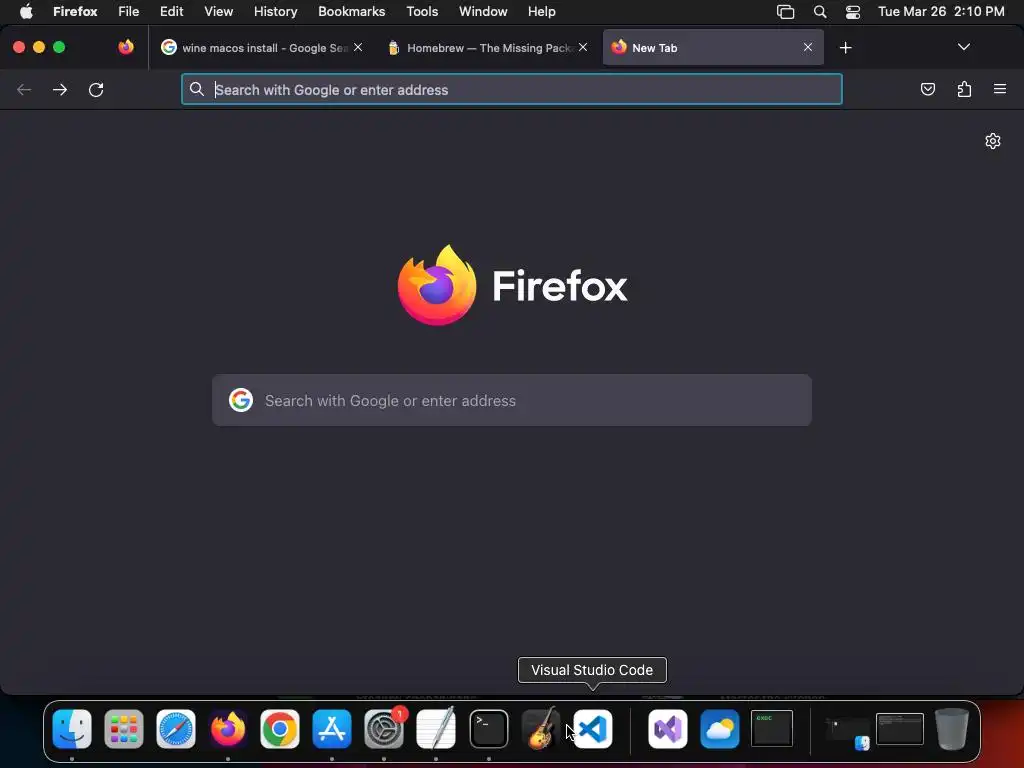Switch to wine macos install Google tab
This screenshot has height=768, width=1024.
[261, 47]
